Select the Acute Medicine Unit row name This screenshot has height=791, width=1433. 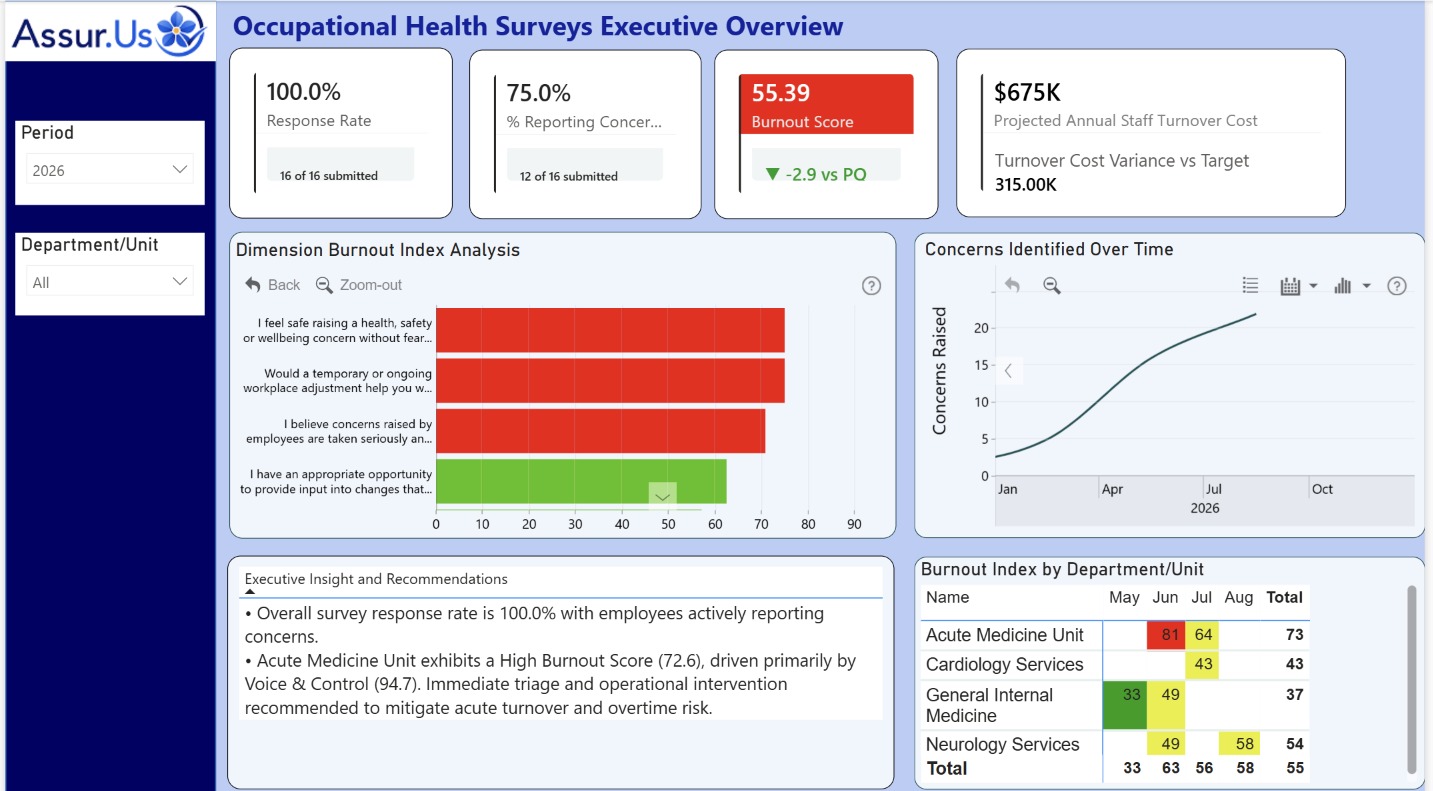pyautogui.click(x=1005, y=635)
